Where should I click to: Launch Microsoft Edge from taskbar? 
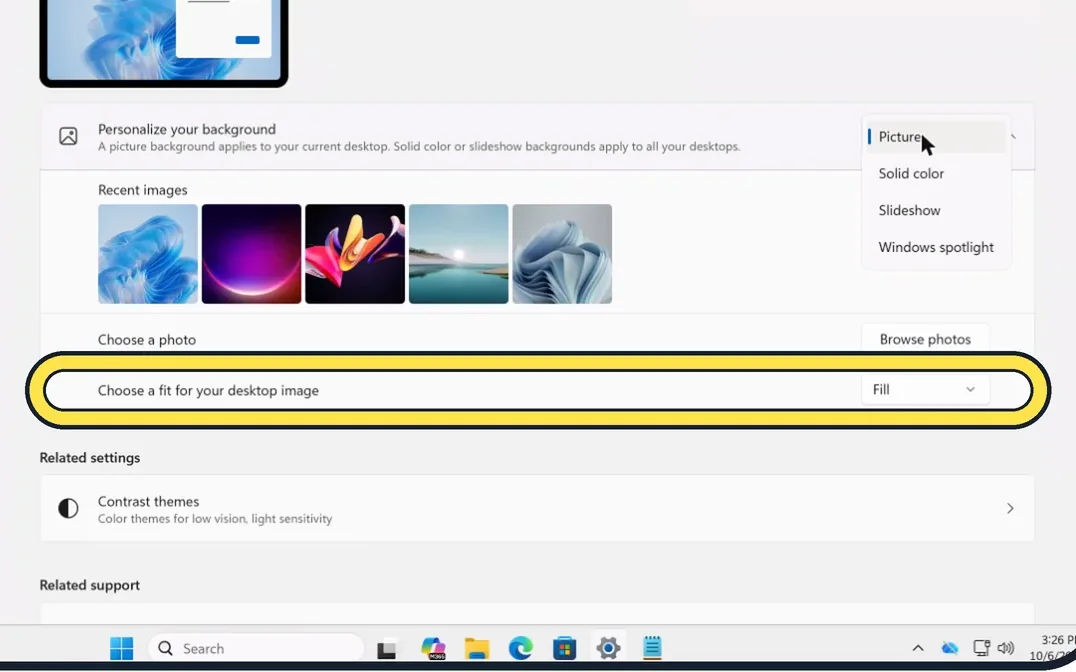[521, 648]
